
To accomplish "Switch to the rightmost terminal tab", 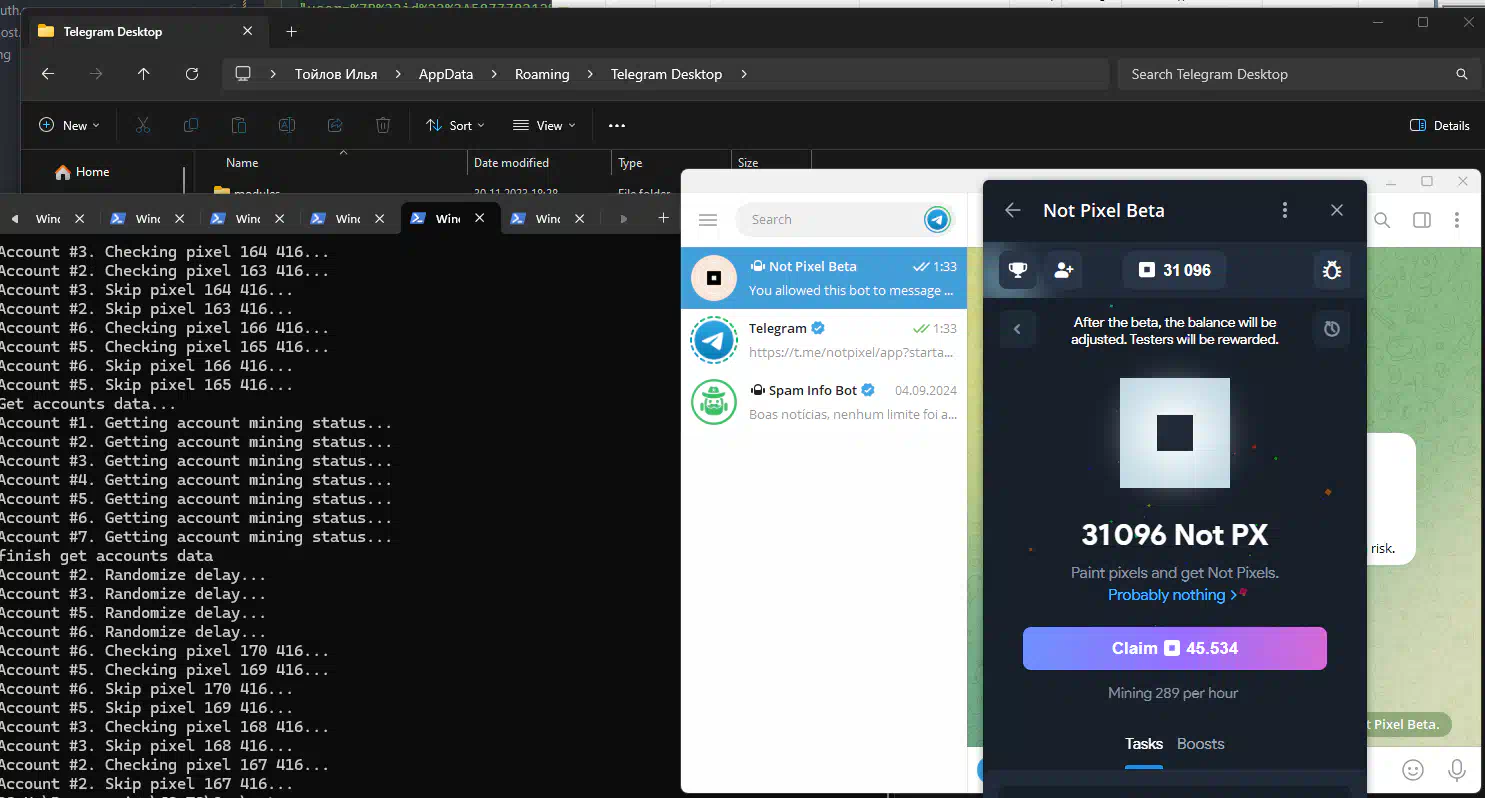I will click(548, 218).
